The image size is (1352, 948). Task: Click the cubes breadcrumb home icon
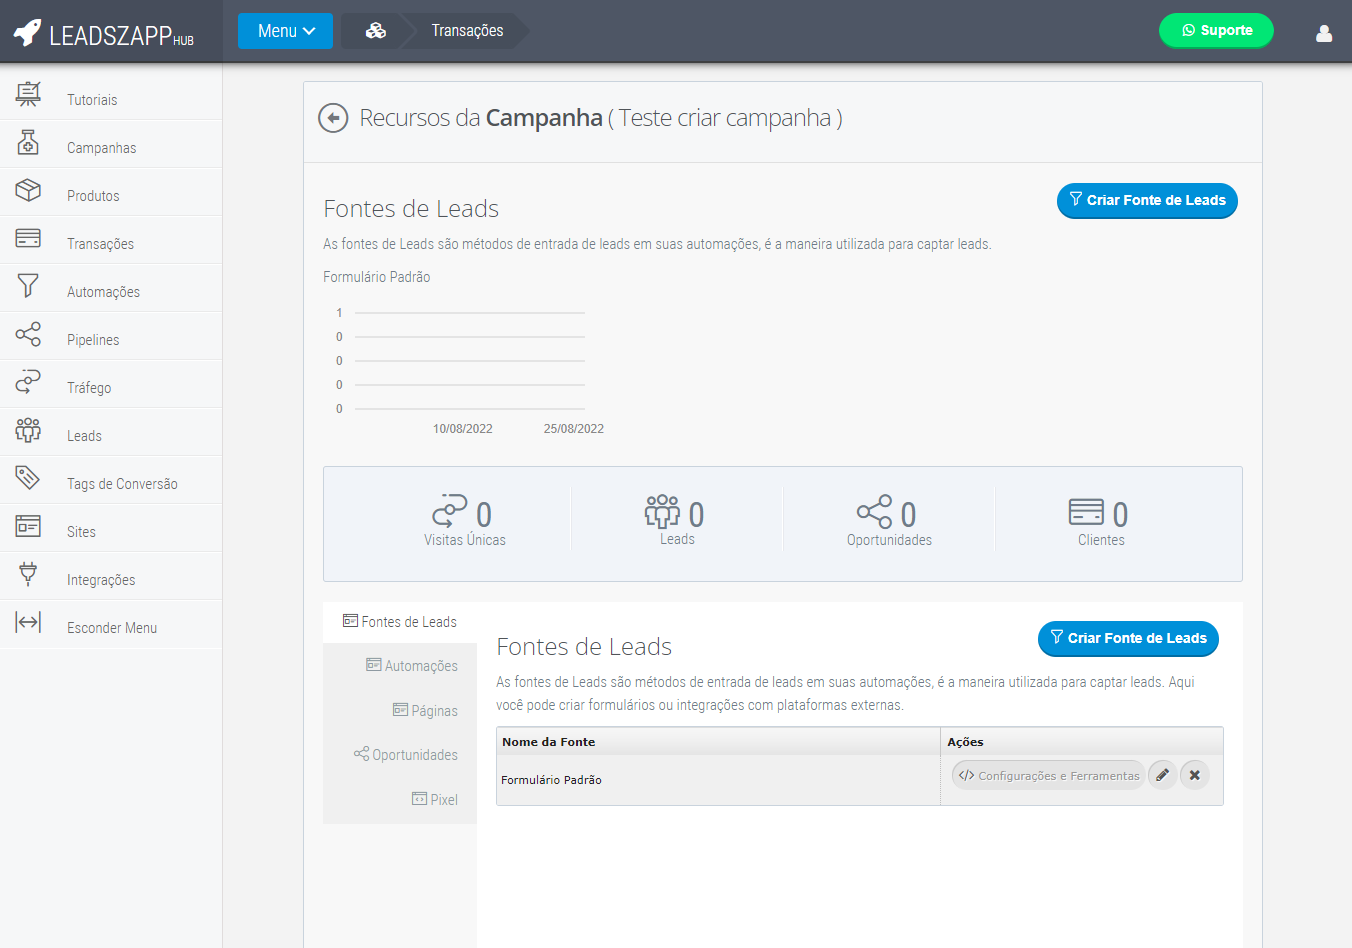375,31
